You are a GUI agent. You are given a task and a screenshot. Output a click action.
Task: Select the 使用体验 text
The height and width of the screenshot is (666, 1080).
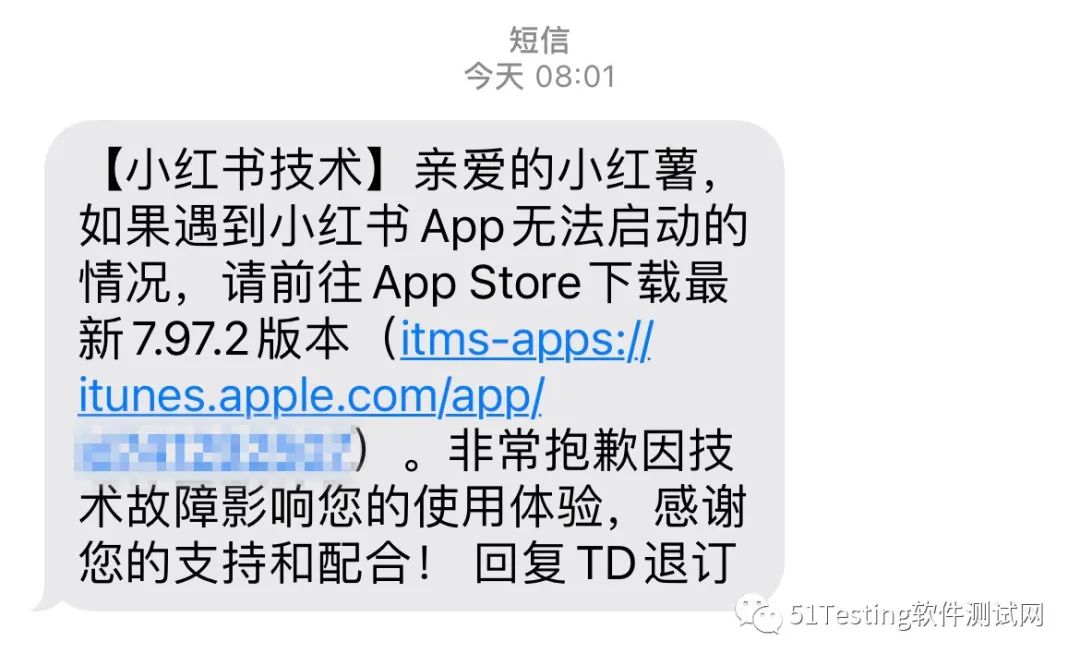(x=508, y=508)
